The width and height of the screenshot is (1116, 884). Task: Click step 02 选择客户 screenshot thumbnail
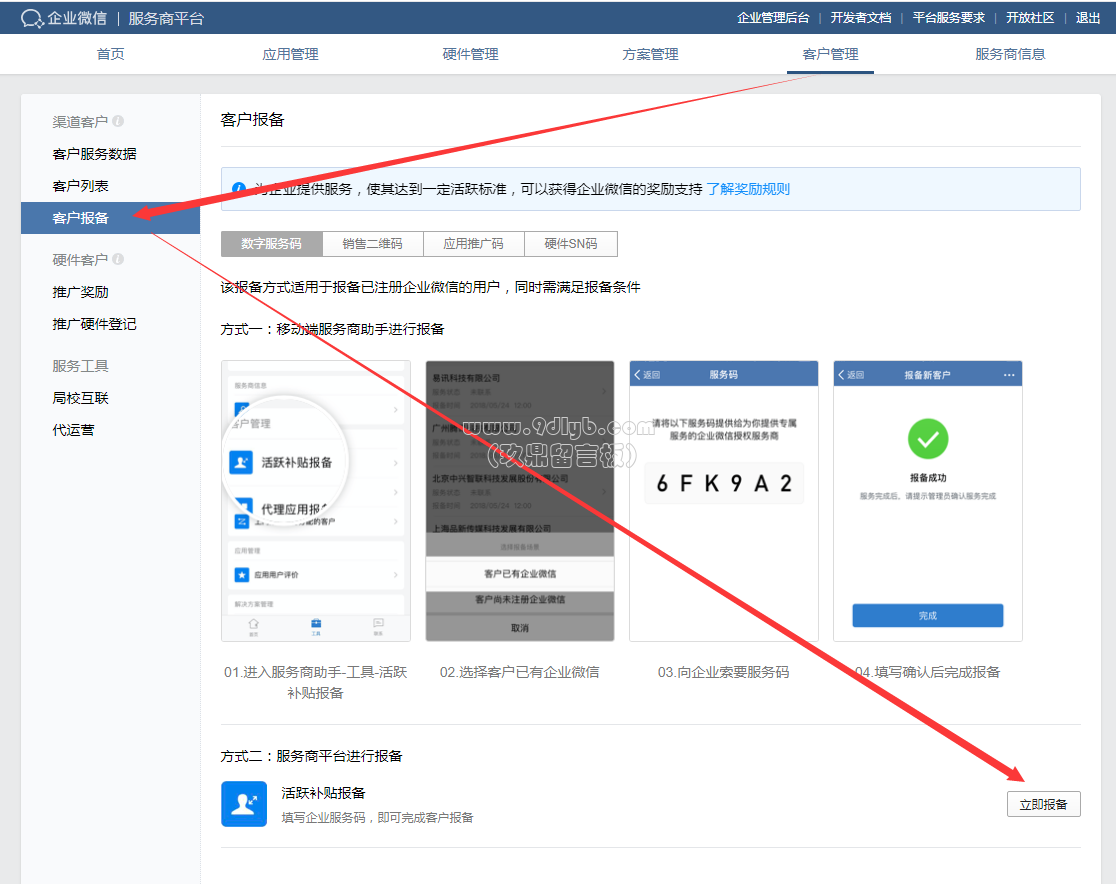[520, 501]
